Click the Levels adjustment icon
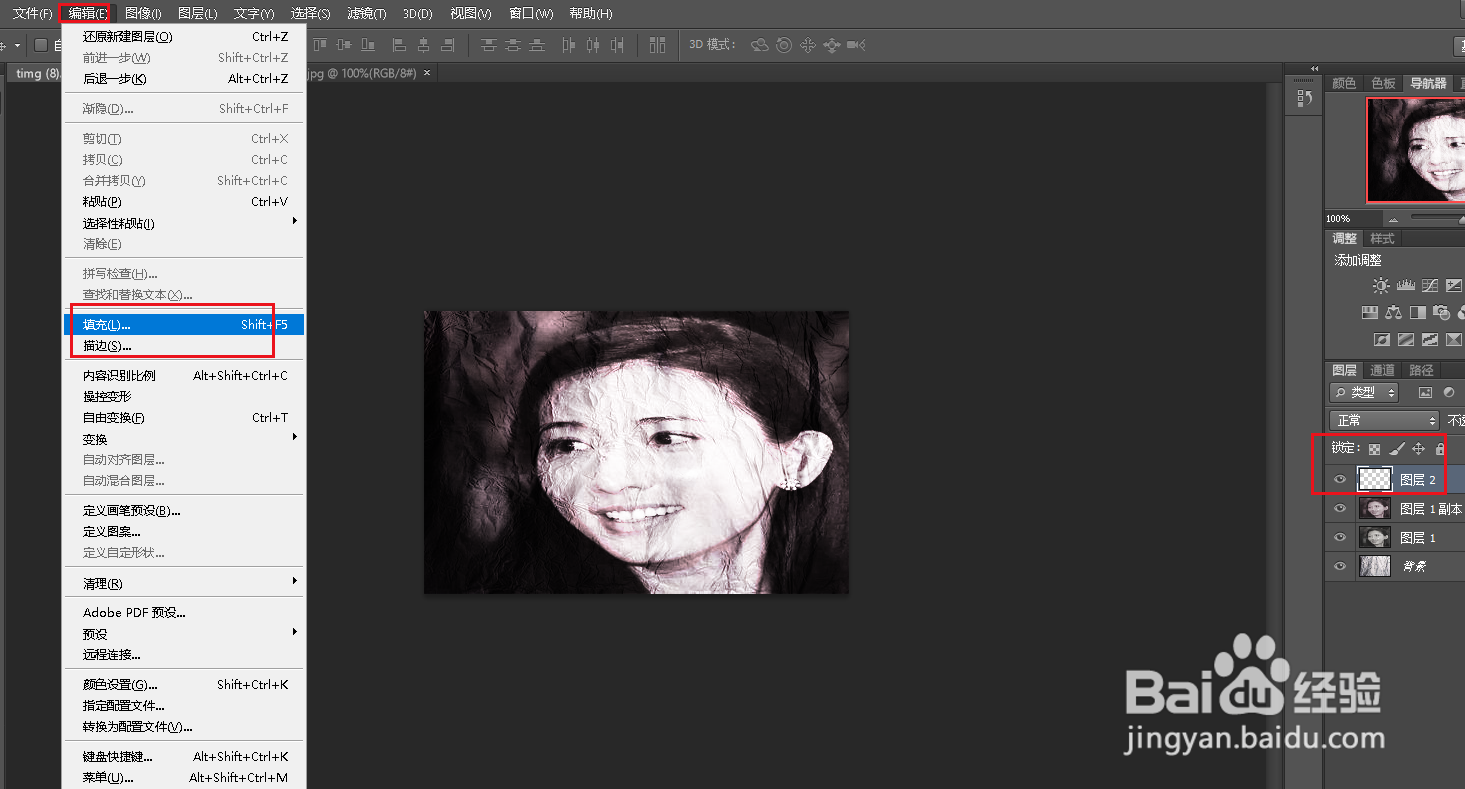 tap(1405, 286)
